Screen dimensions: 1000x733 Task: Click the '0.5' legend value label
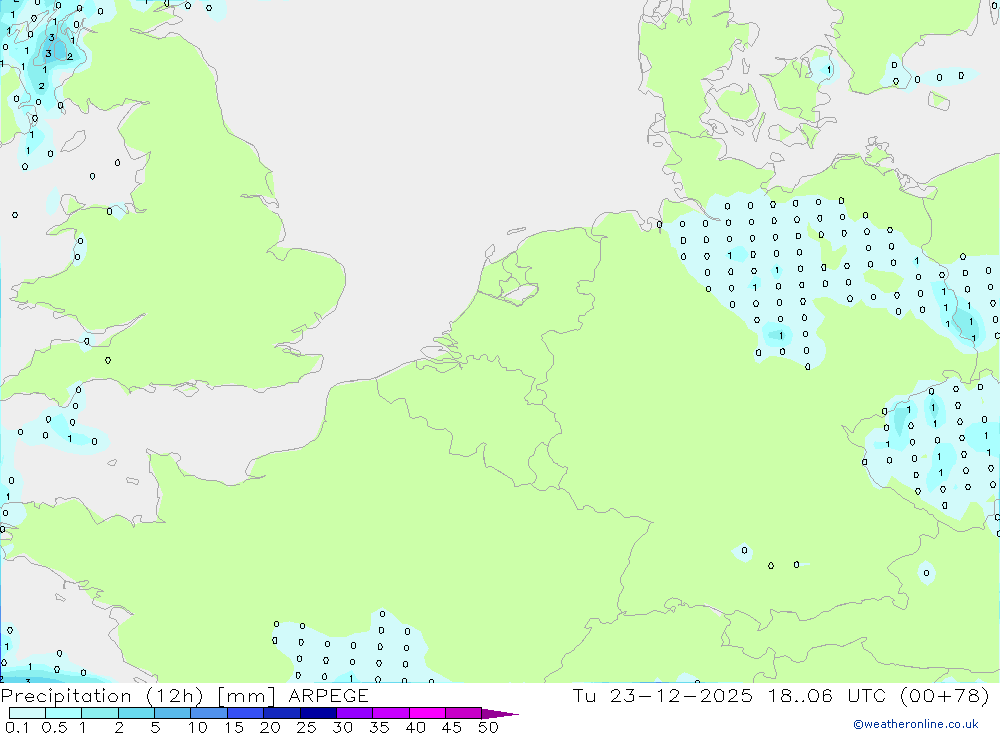click(54, 727)
